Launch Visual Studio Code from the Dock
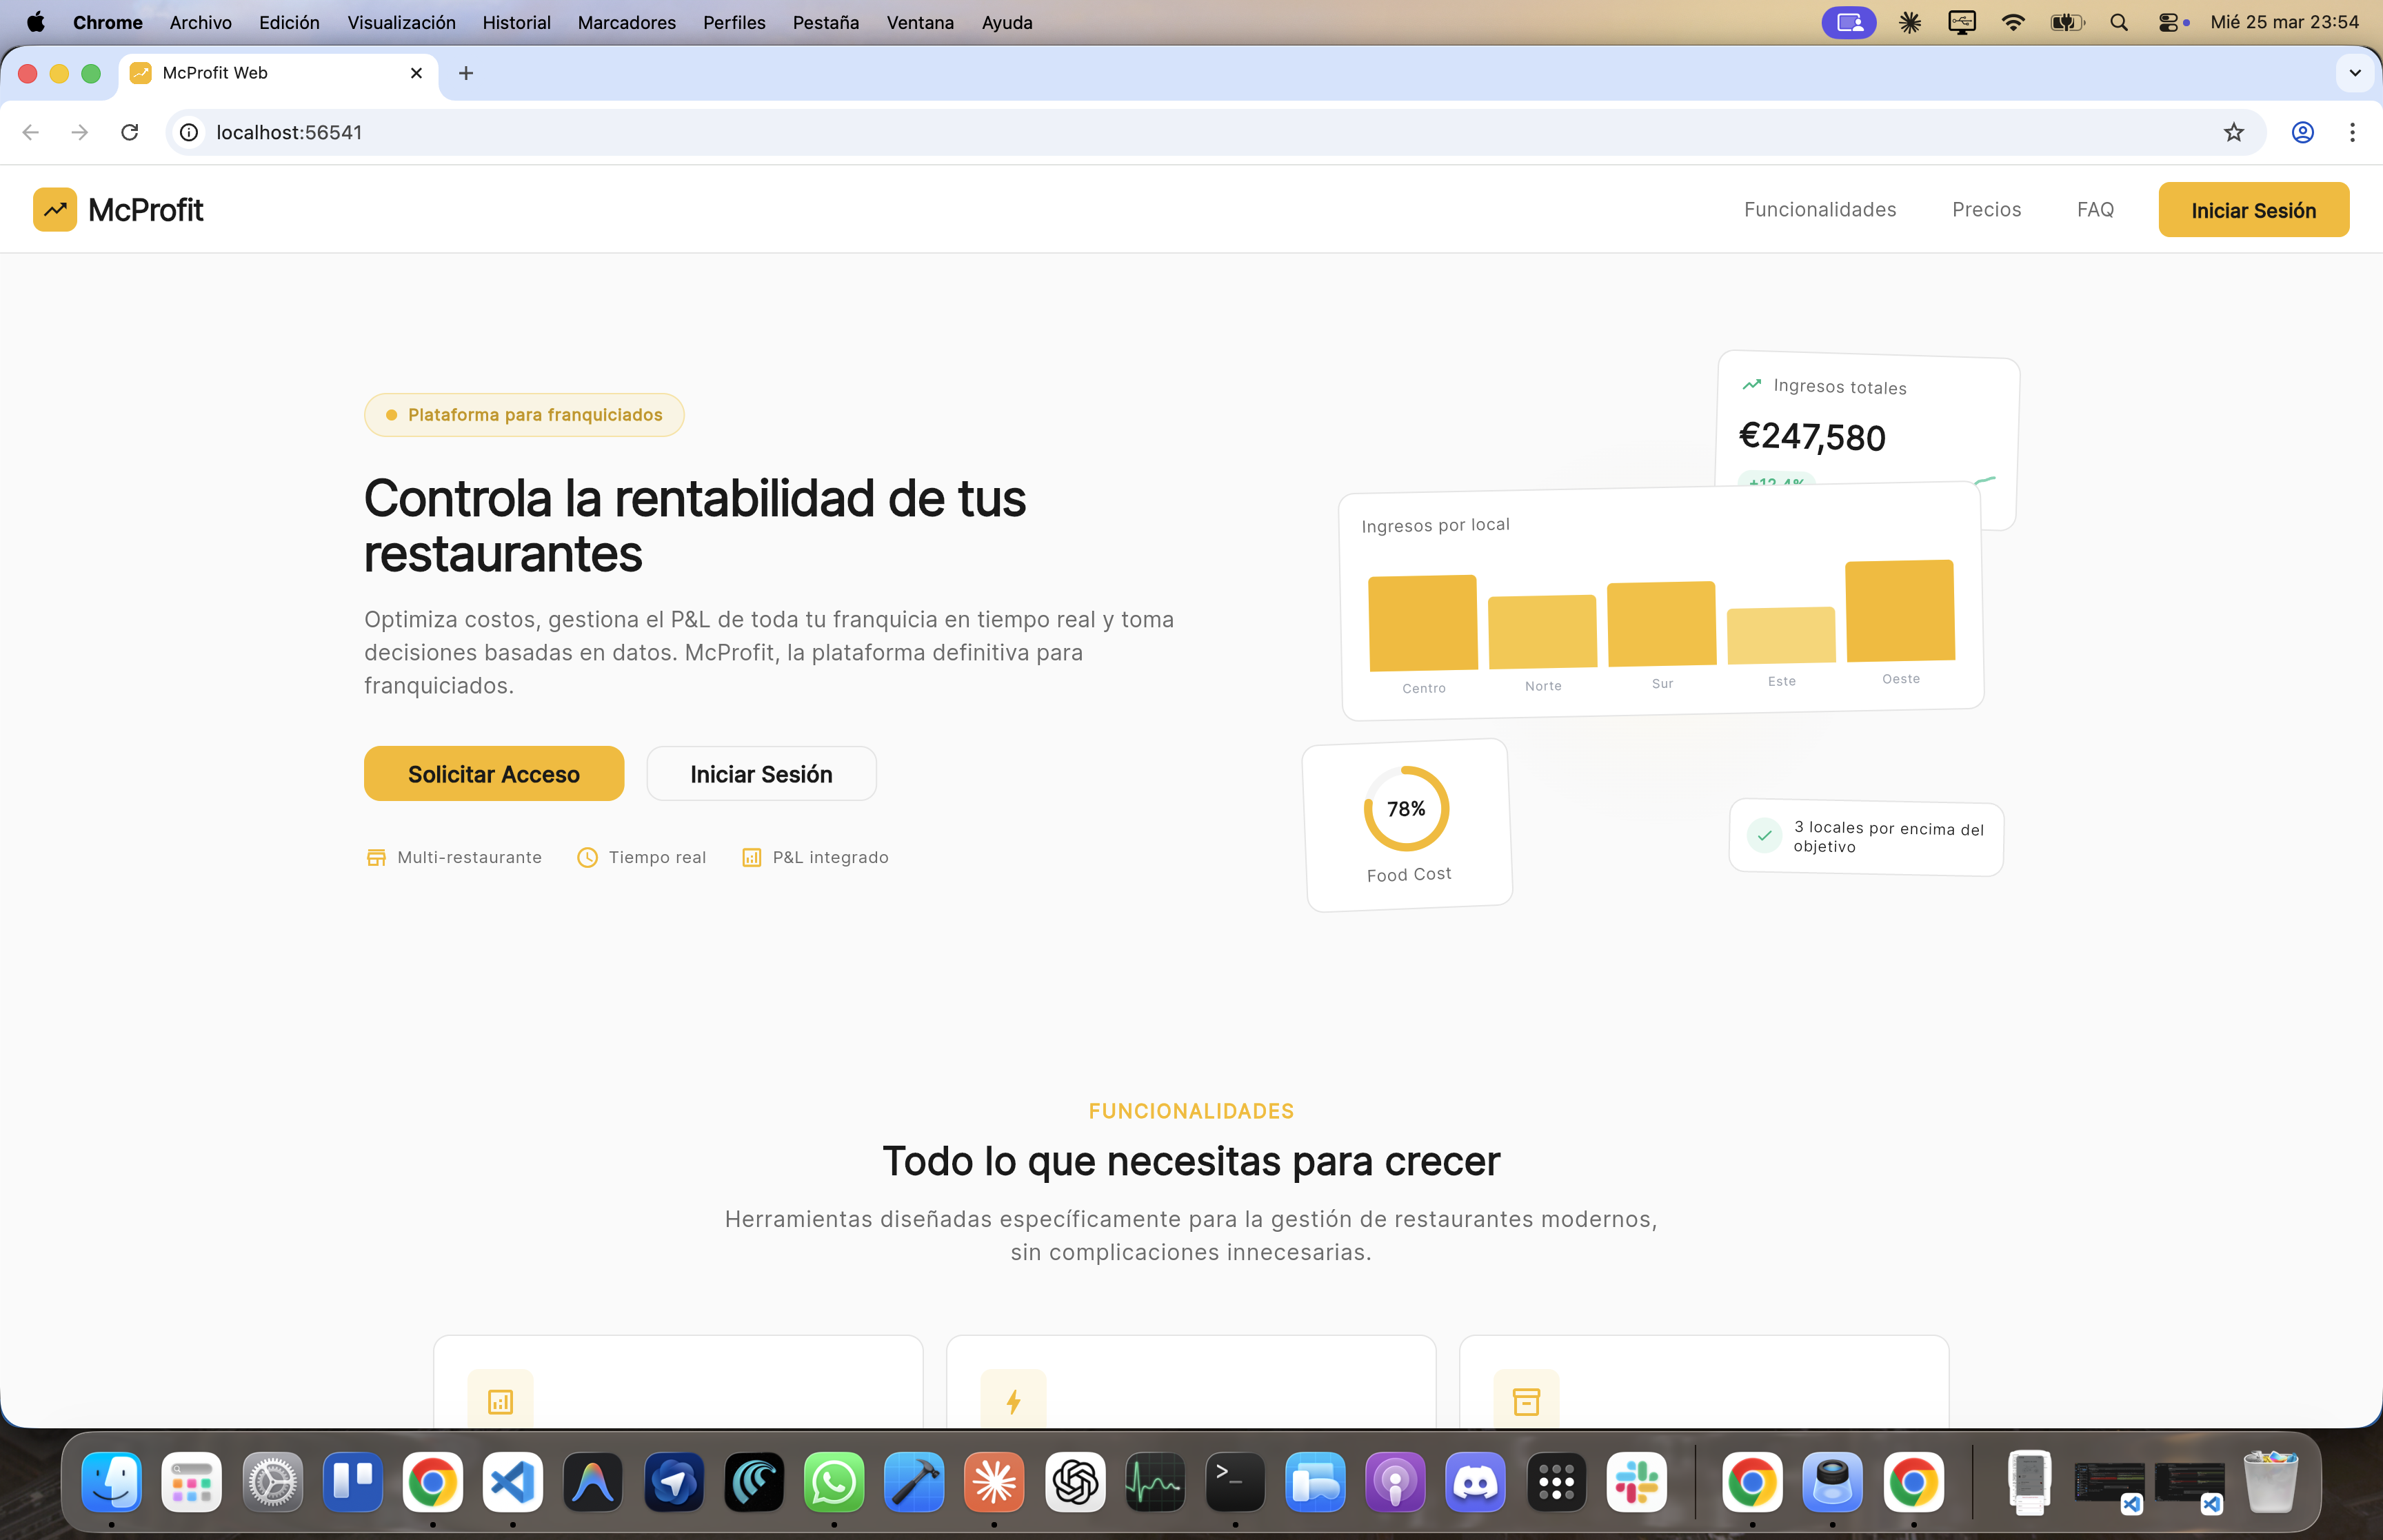 coord(513,1482)
